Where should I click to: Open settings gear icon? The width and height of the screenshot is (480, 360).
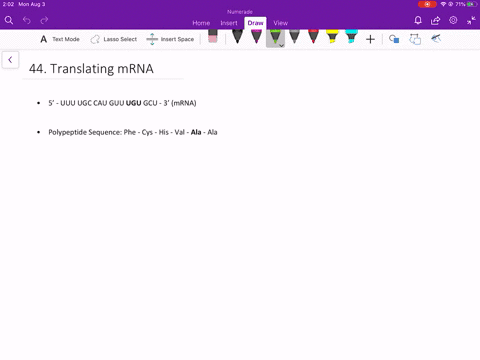click(453, 20)
